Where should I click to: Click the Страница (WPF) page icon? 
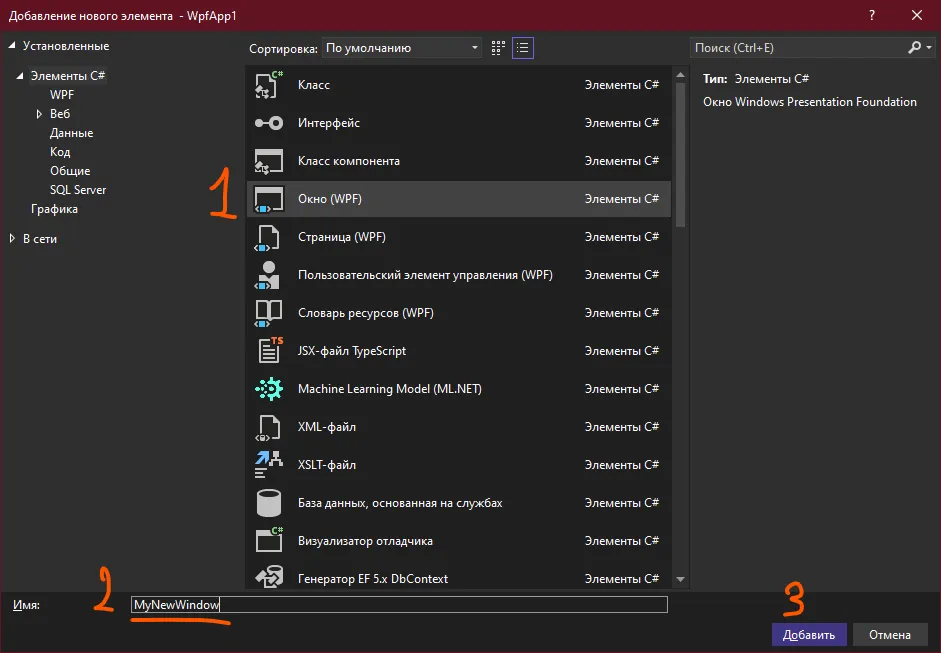point(268,237)
